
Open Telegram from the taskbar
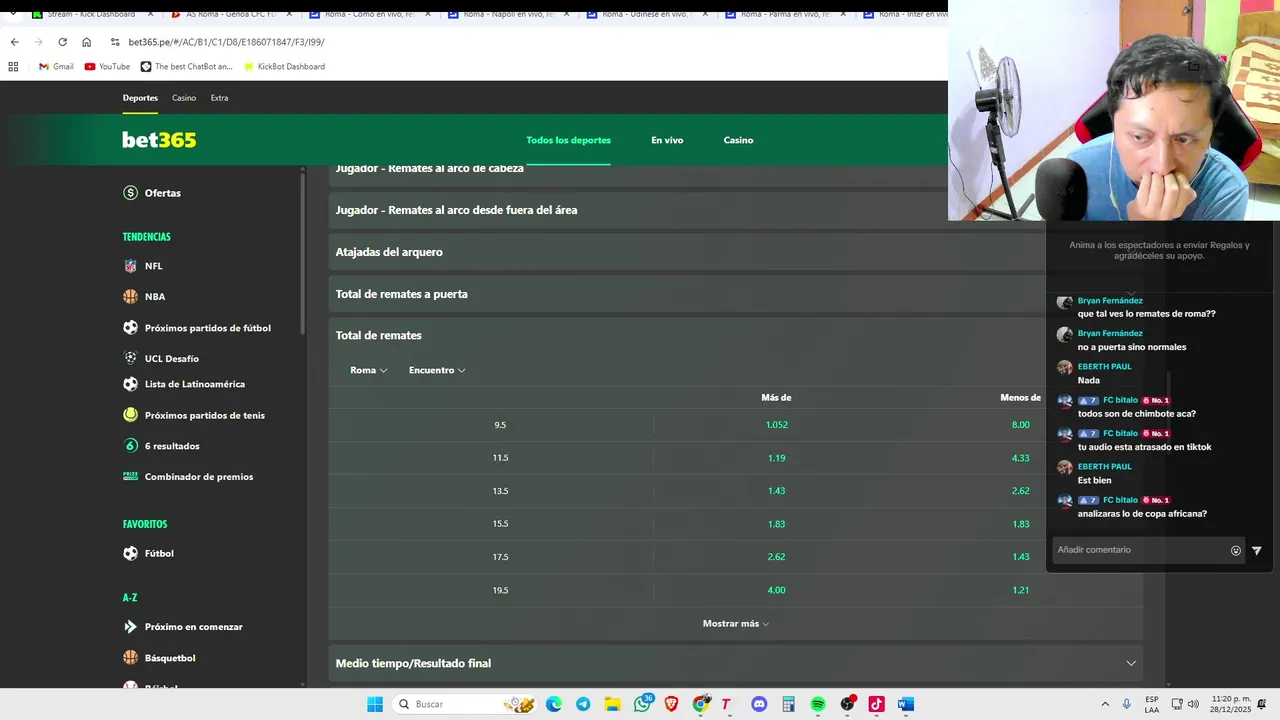583,704
